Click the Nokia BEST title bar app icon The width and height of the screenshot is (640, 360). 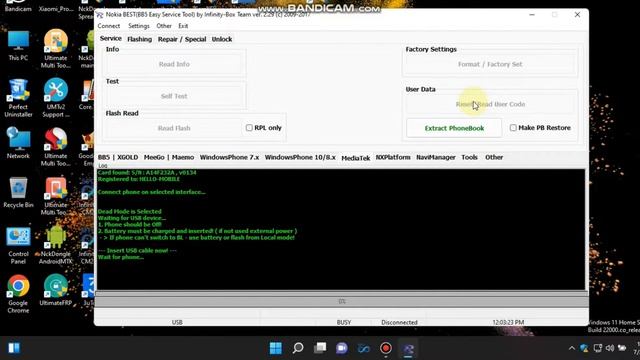(x=100, y=15)
